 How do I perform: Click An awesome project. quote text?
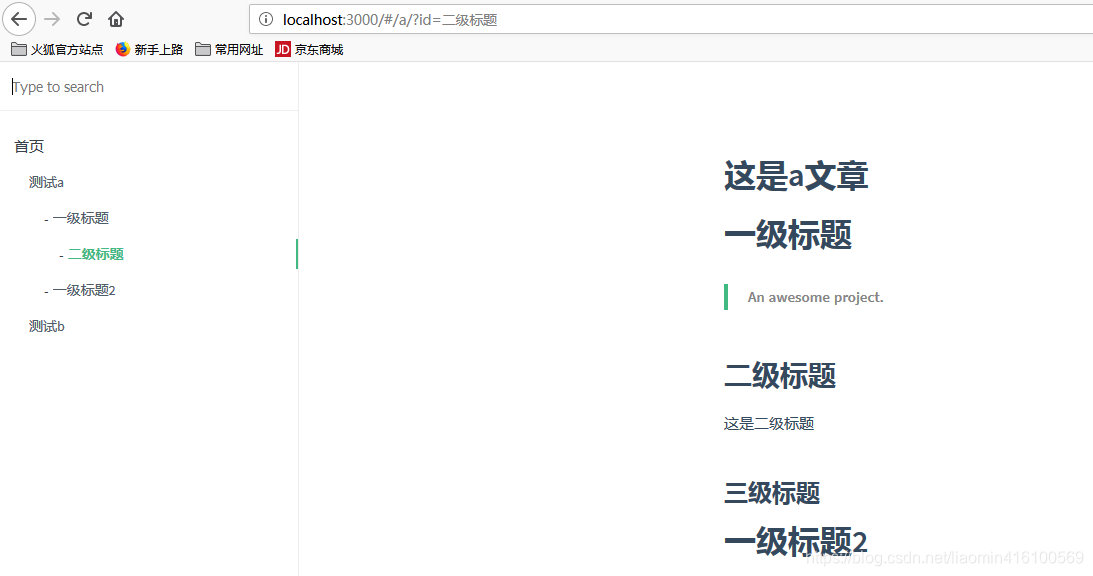click(816, 297)
